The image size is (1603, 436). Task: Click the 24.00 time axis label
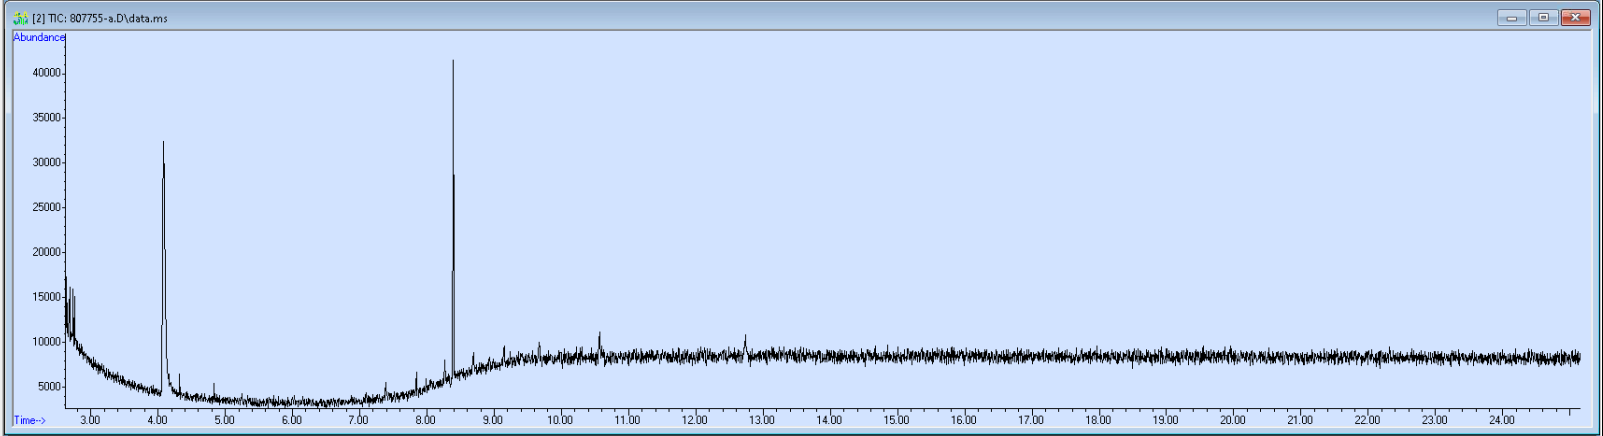point(1501,420)
